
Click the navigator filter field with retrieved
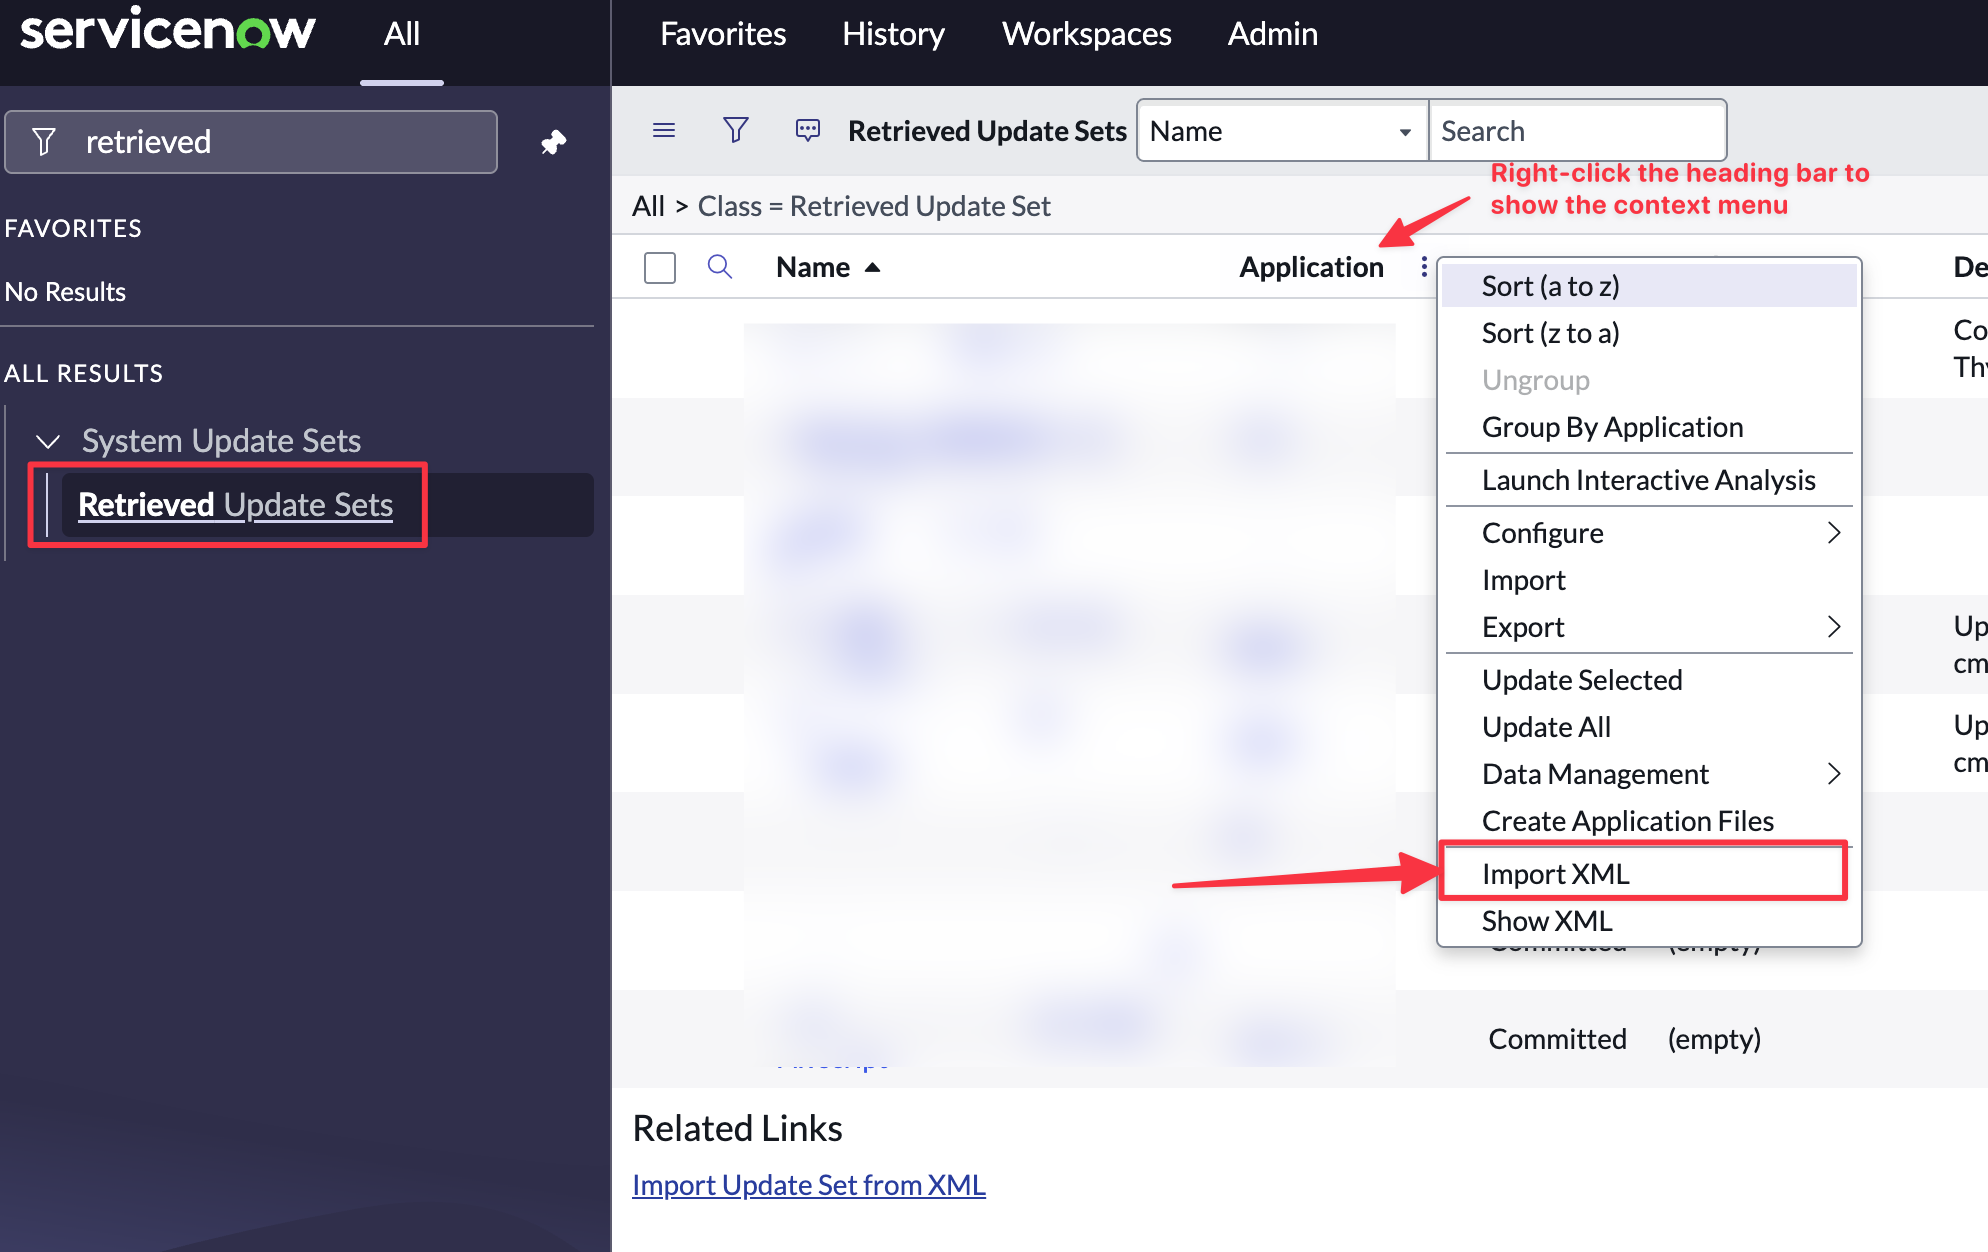pos(251,142)
